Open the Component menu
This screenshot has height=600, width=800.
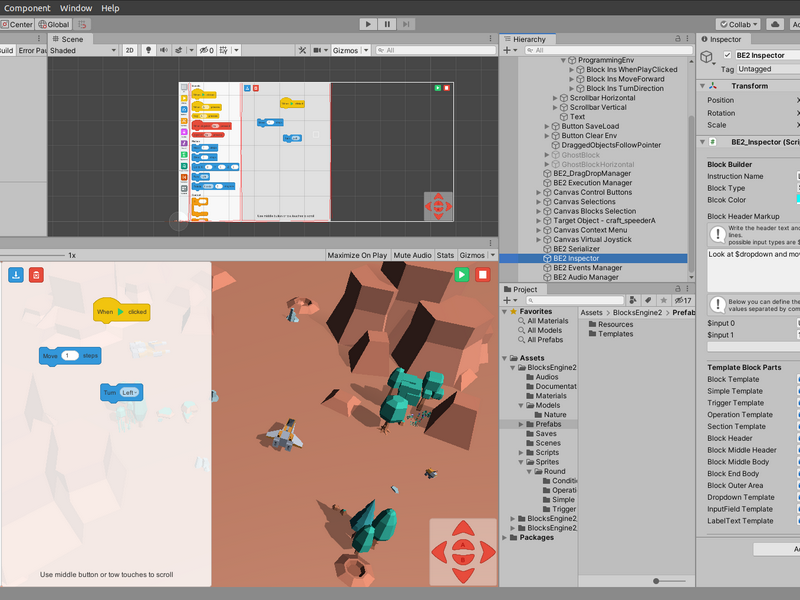27,8
